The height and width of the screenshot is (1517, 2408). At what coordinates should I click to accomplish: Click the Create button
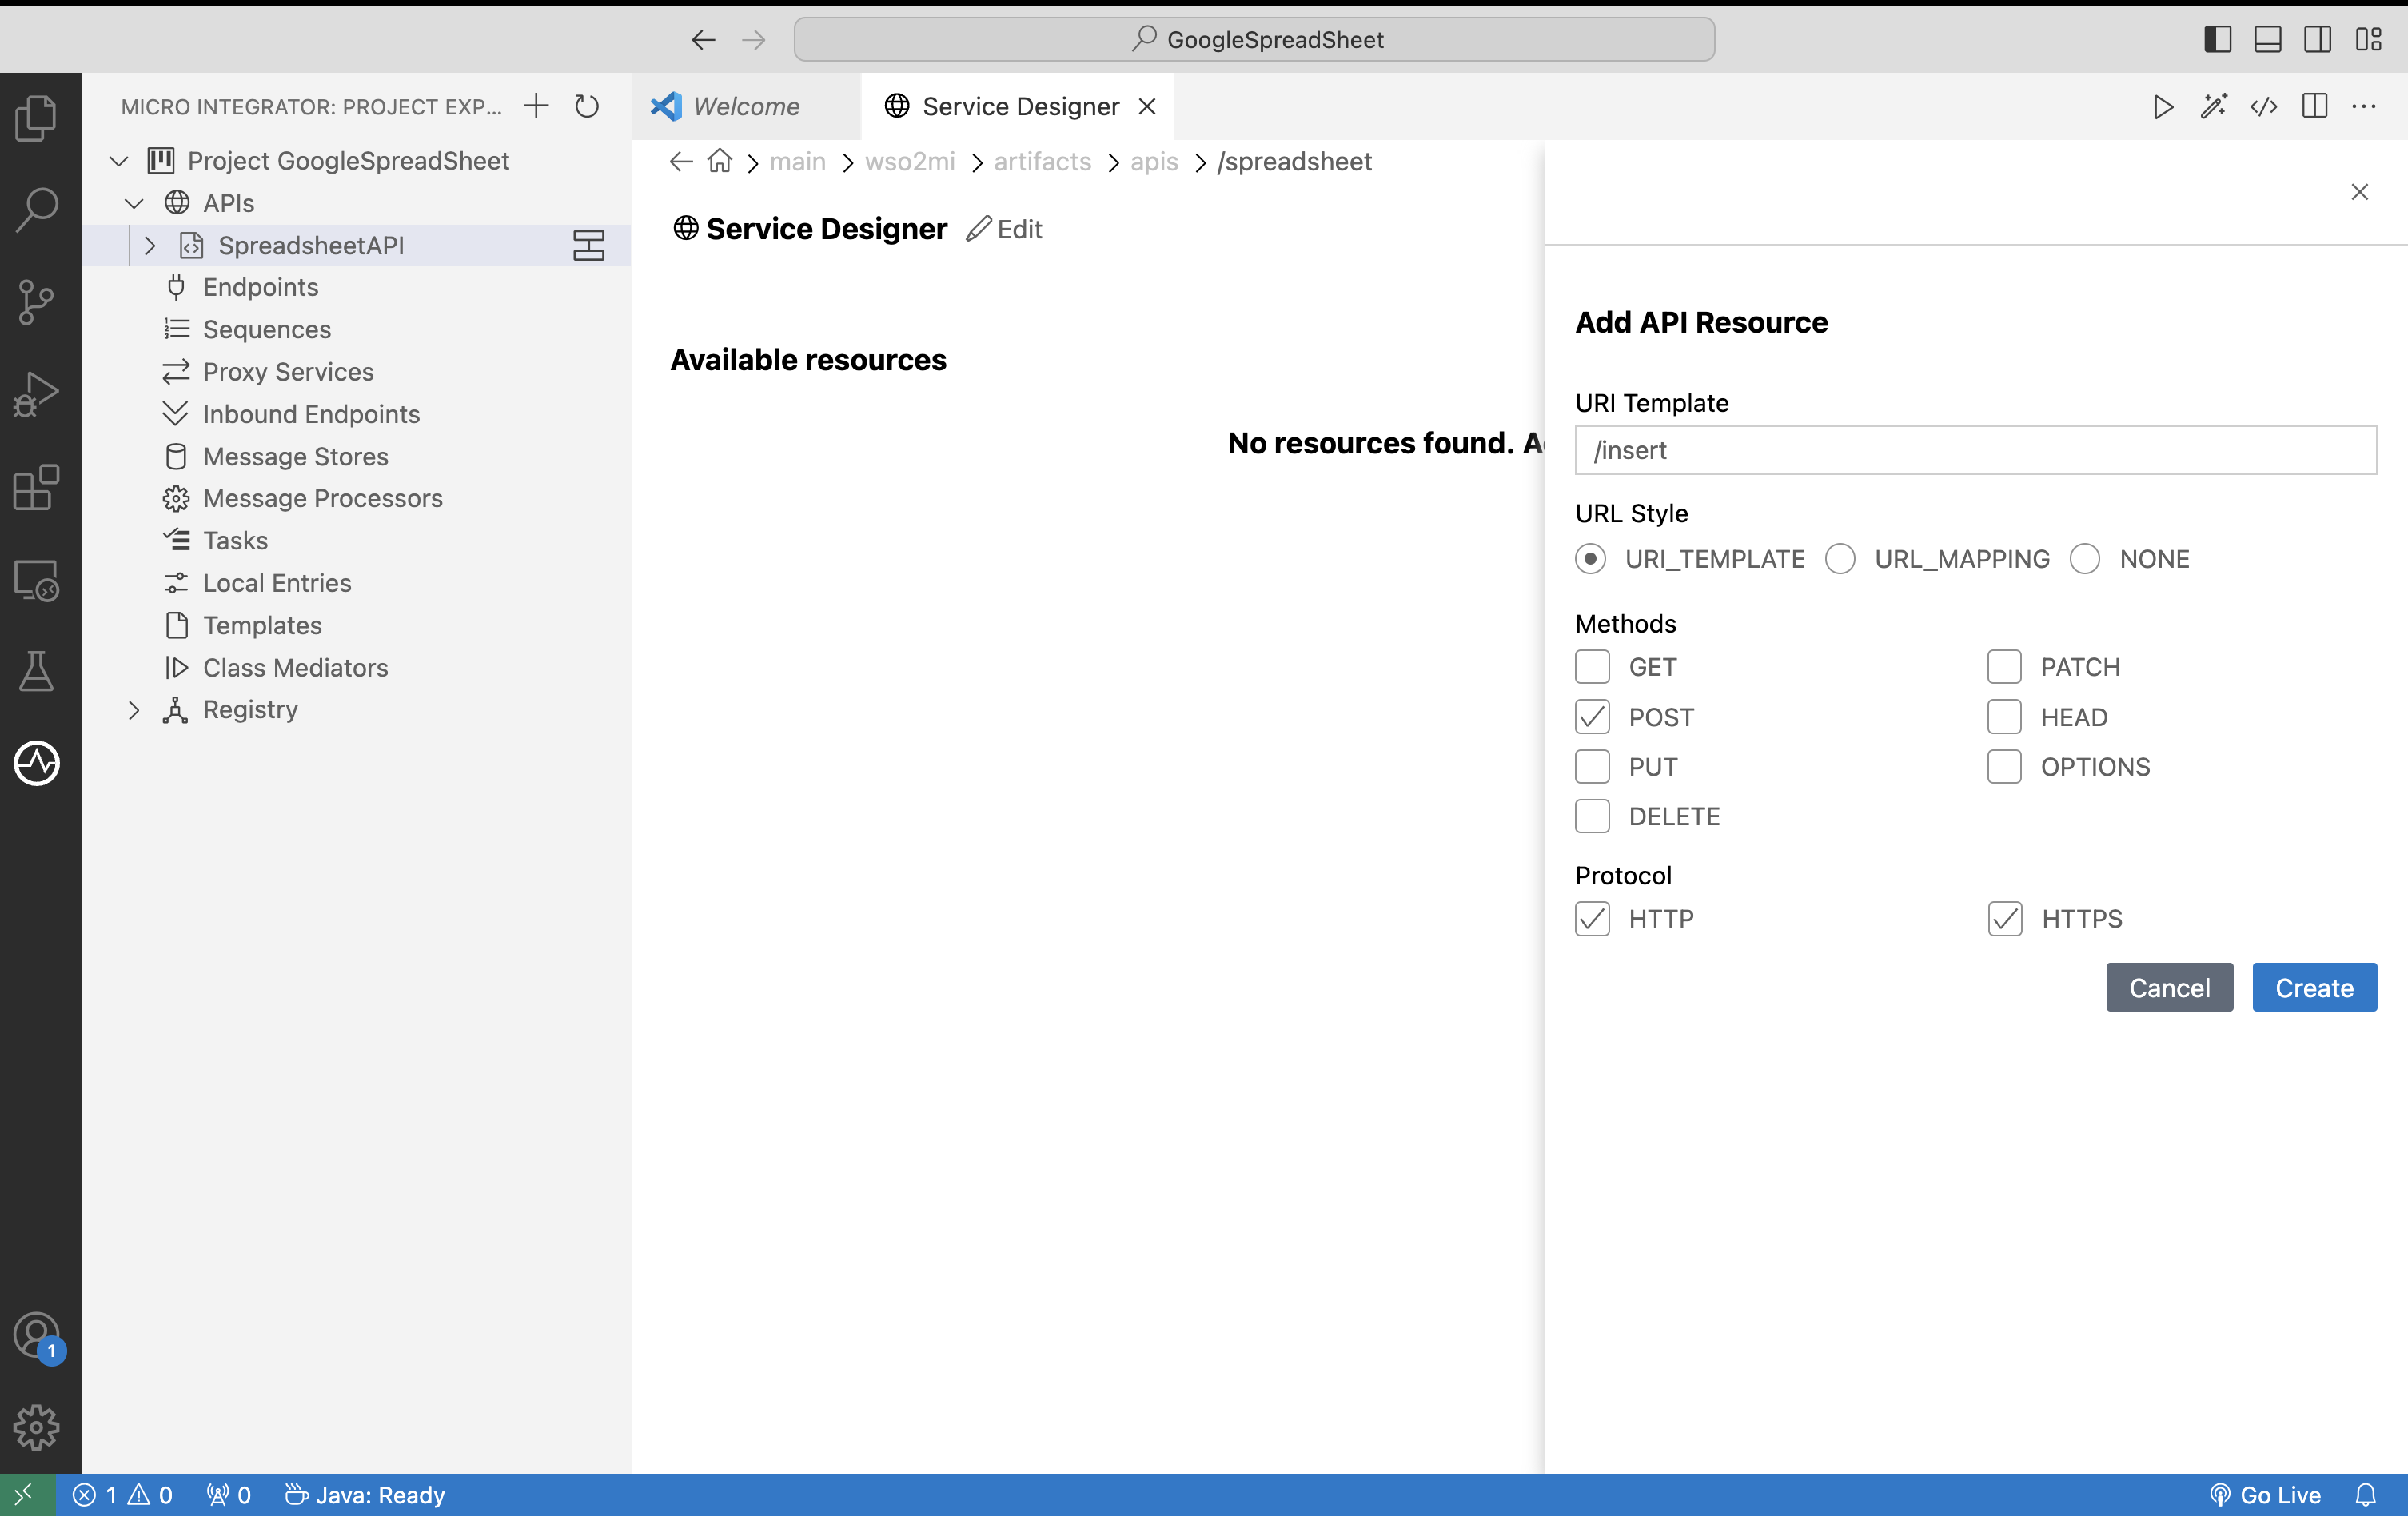coord(2315,987)
